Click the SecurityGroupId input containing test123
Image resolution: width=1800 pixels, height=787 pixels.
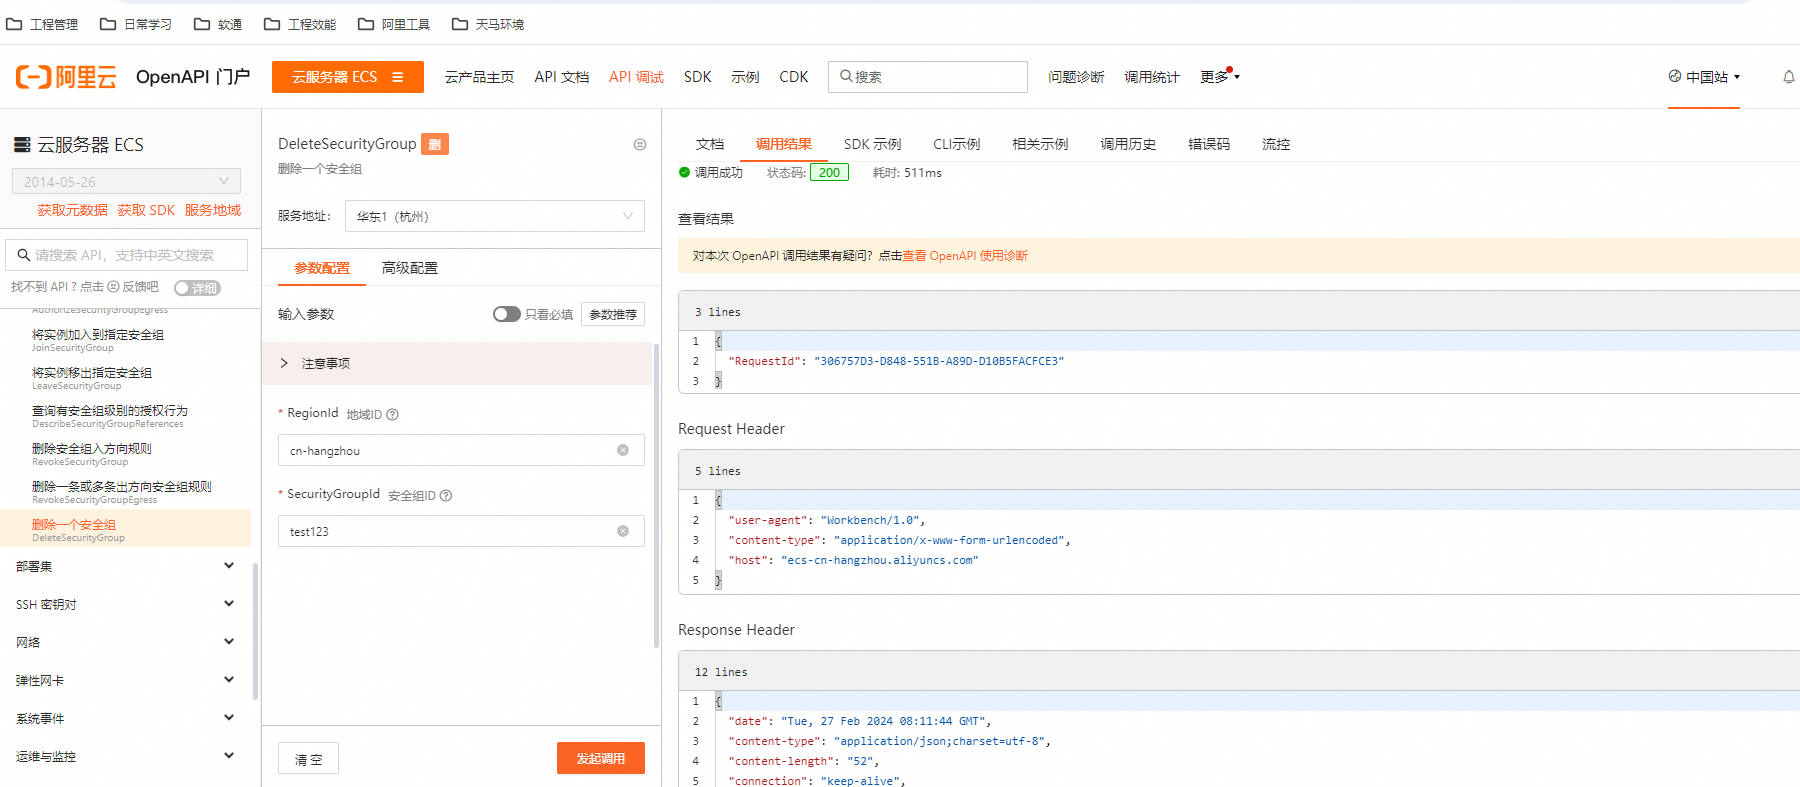(x=461, y=531)
